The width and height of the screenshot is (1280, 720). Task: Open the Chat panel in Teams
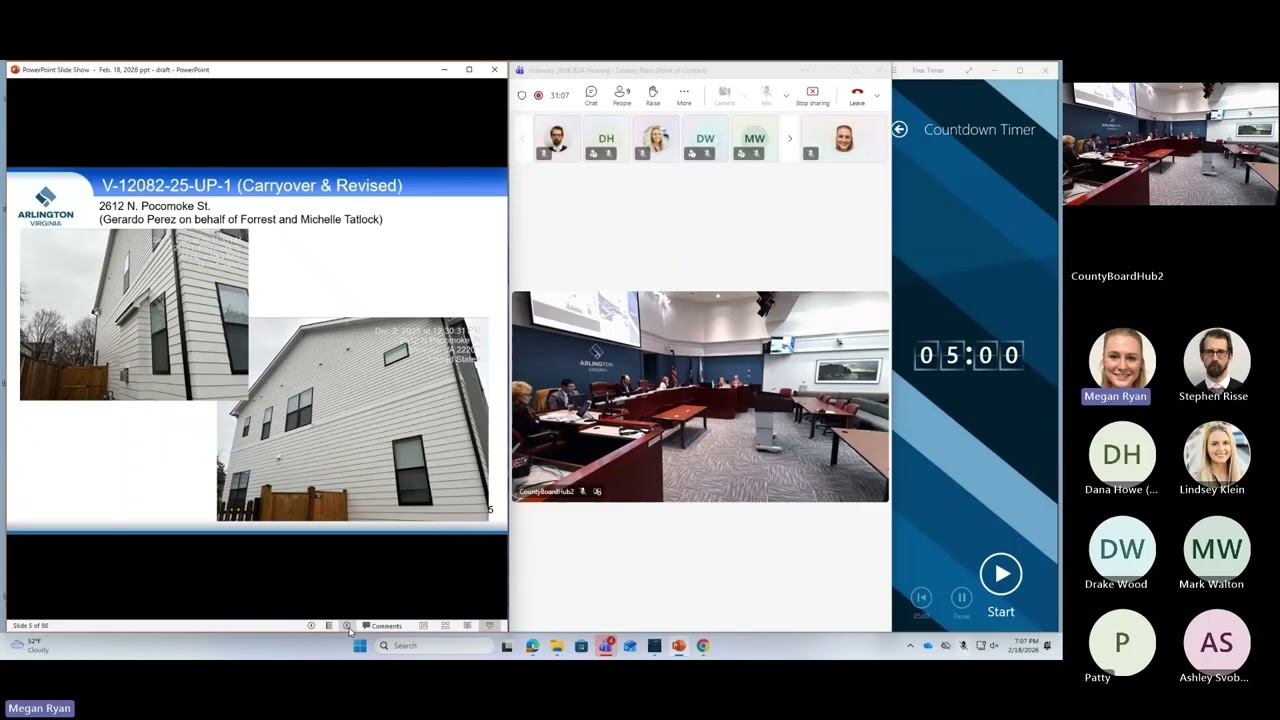coord(591,96)
